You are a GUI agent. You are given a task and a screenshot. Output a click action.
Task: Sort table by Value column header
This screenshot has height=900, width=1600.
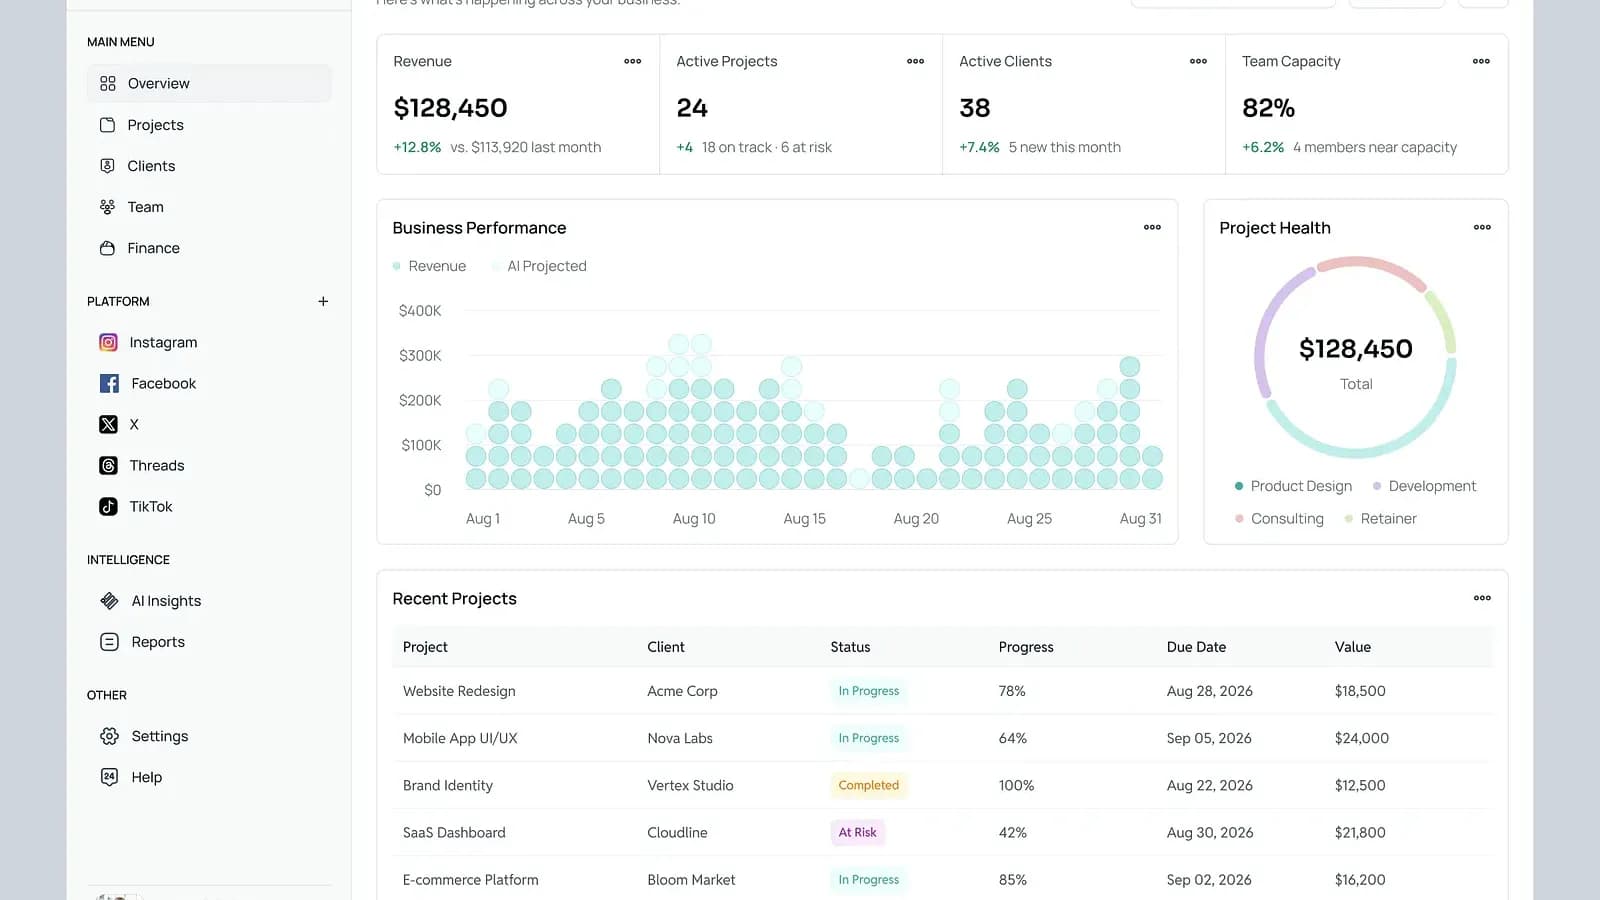click(1352, 647)
